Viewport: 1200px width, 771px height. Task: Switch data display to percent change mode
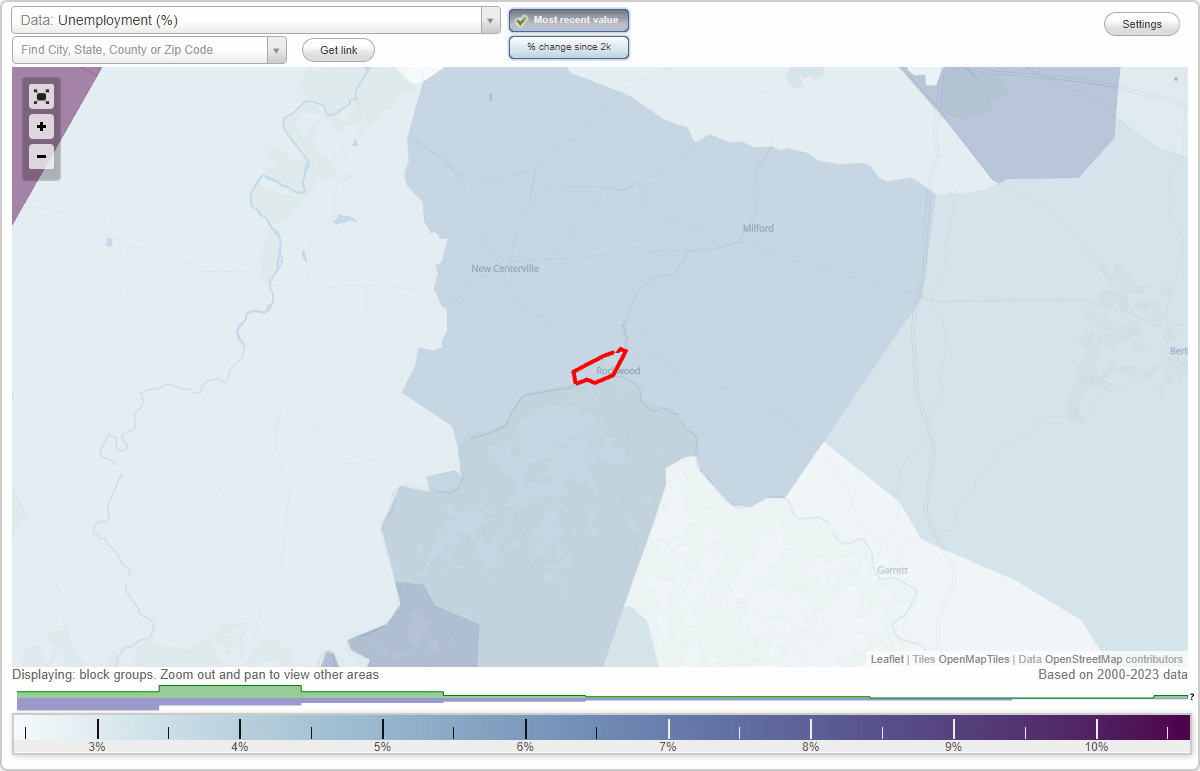pos(568,46)
